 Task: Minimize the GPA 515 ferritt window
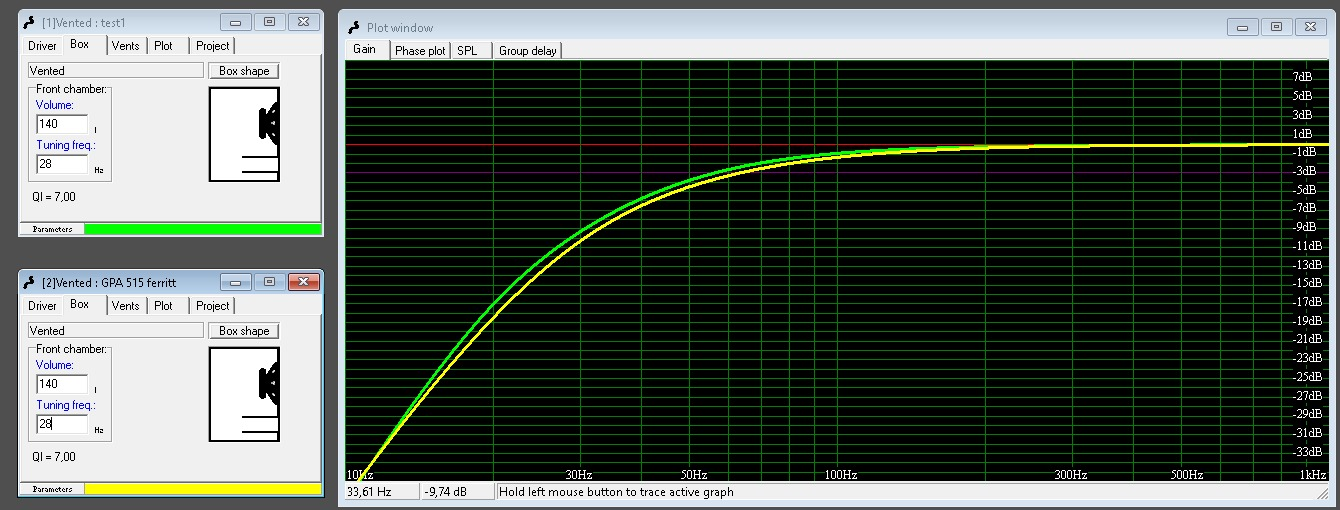tap(235, 282)
